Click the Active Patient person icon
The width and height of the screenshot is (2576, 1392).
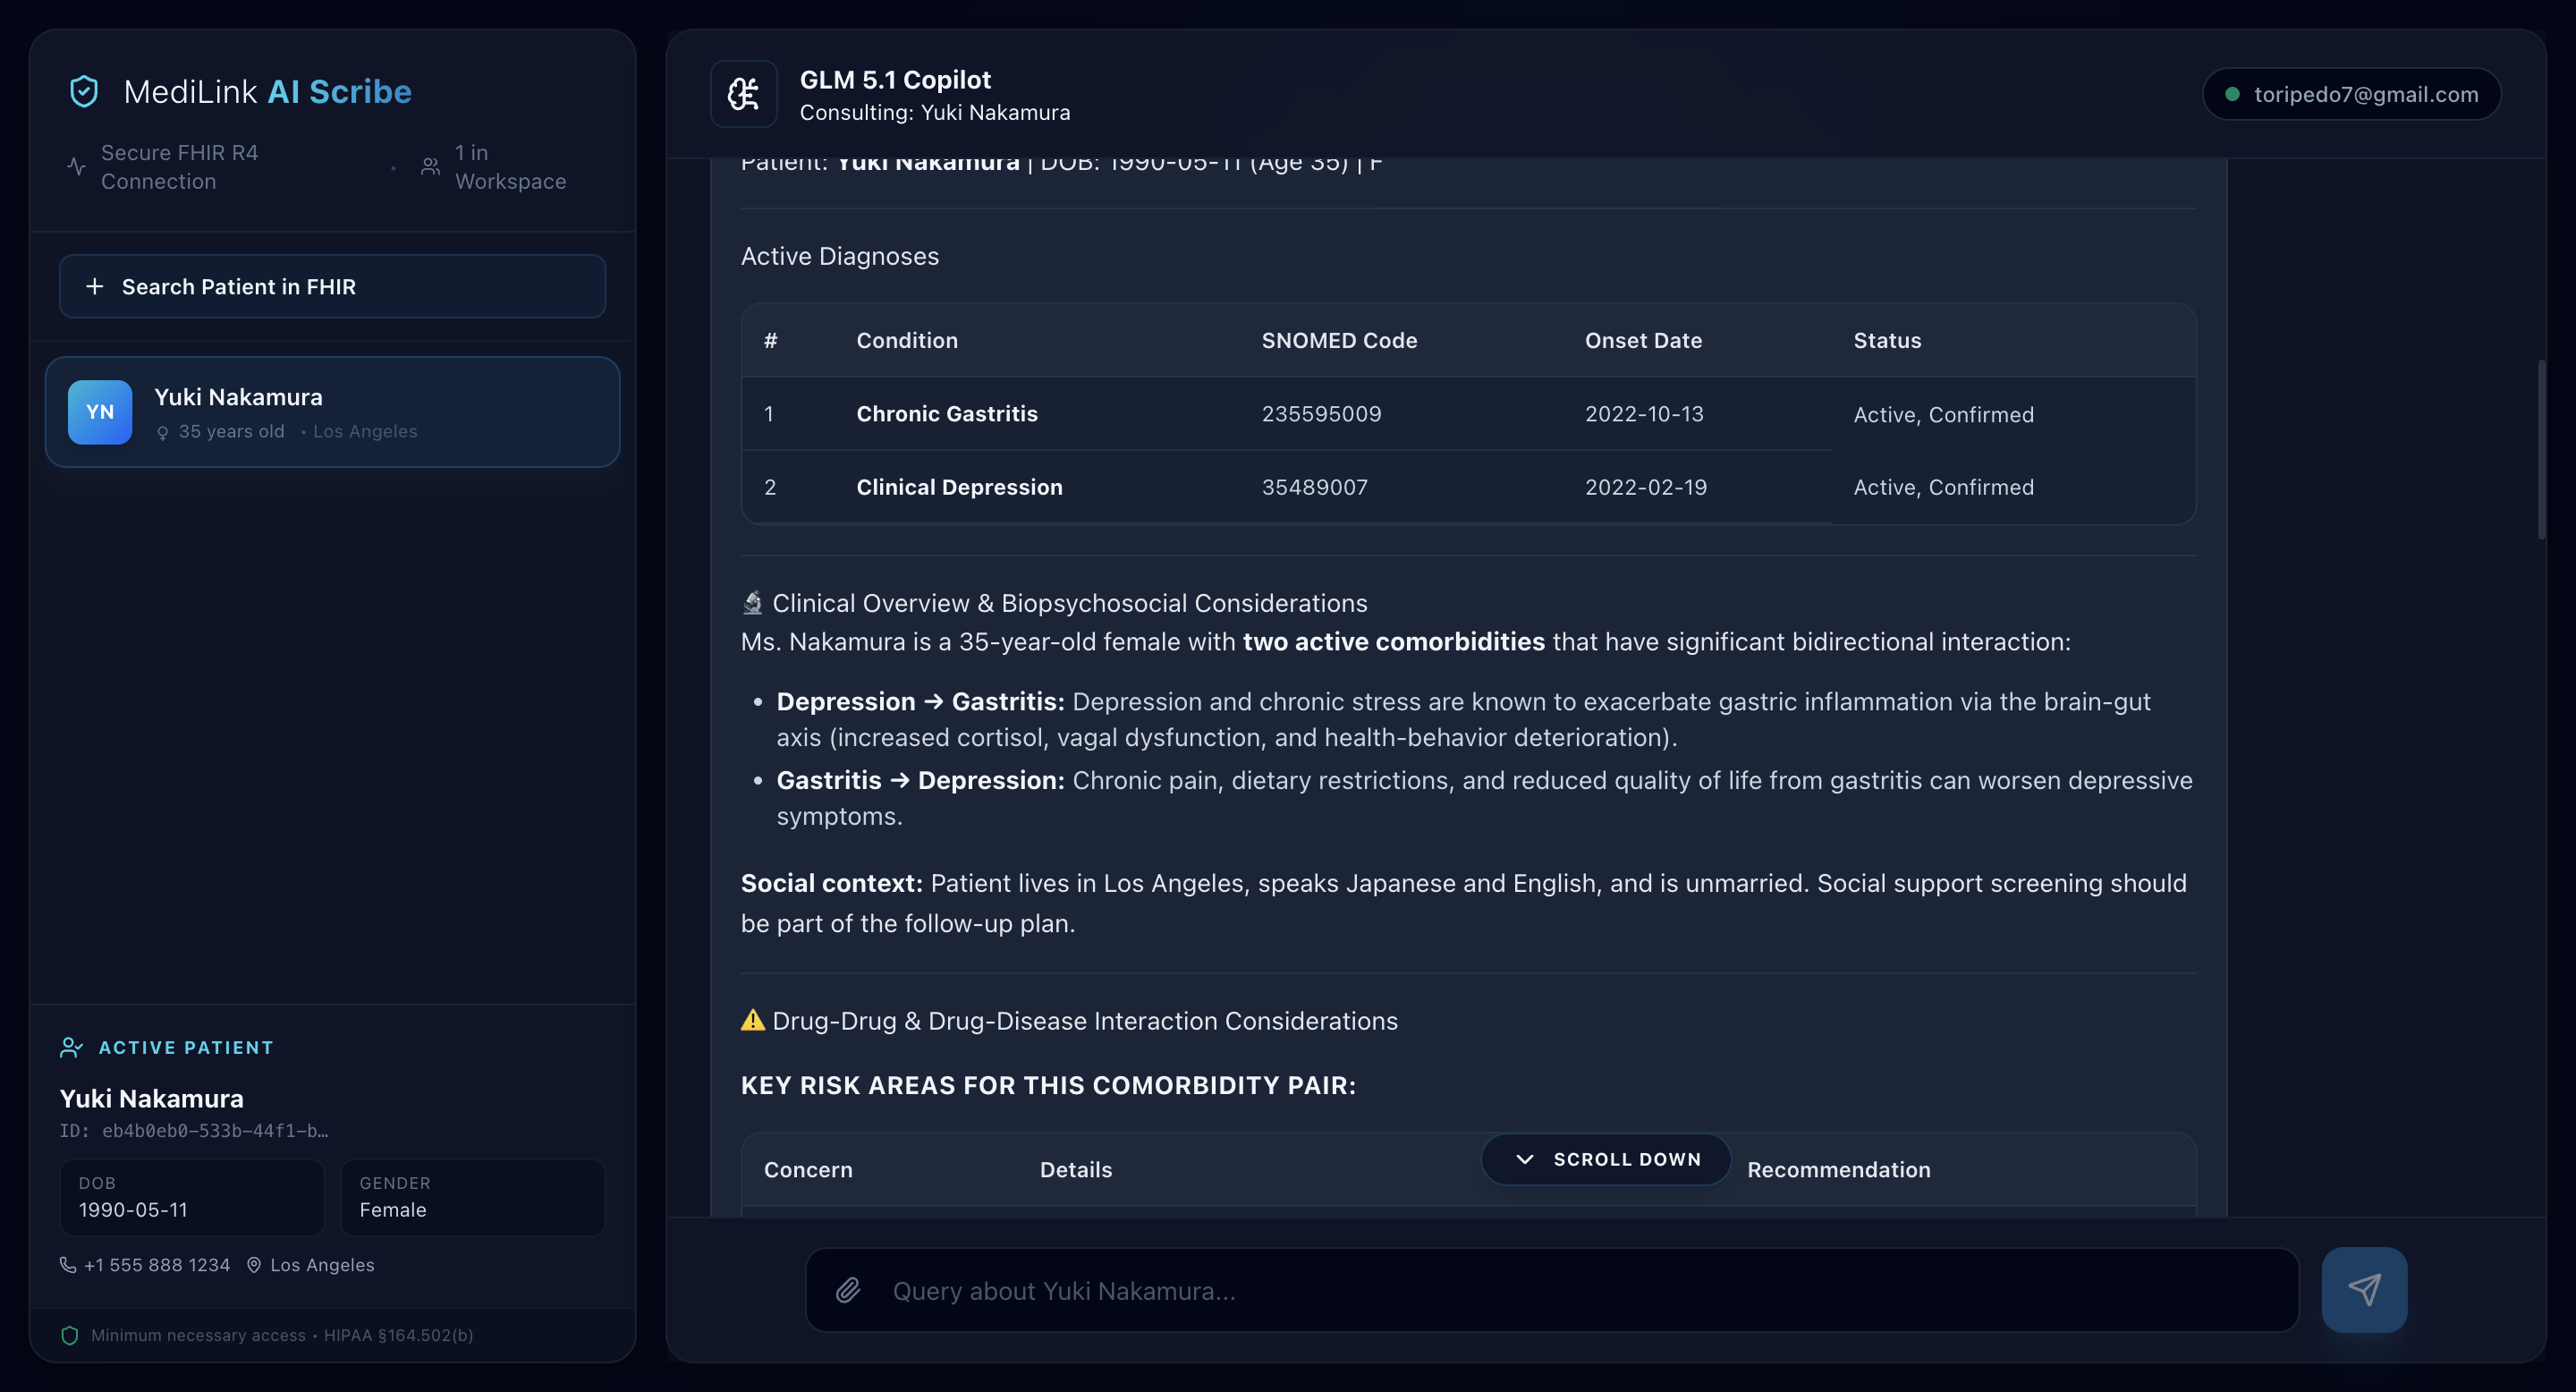71,1047
